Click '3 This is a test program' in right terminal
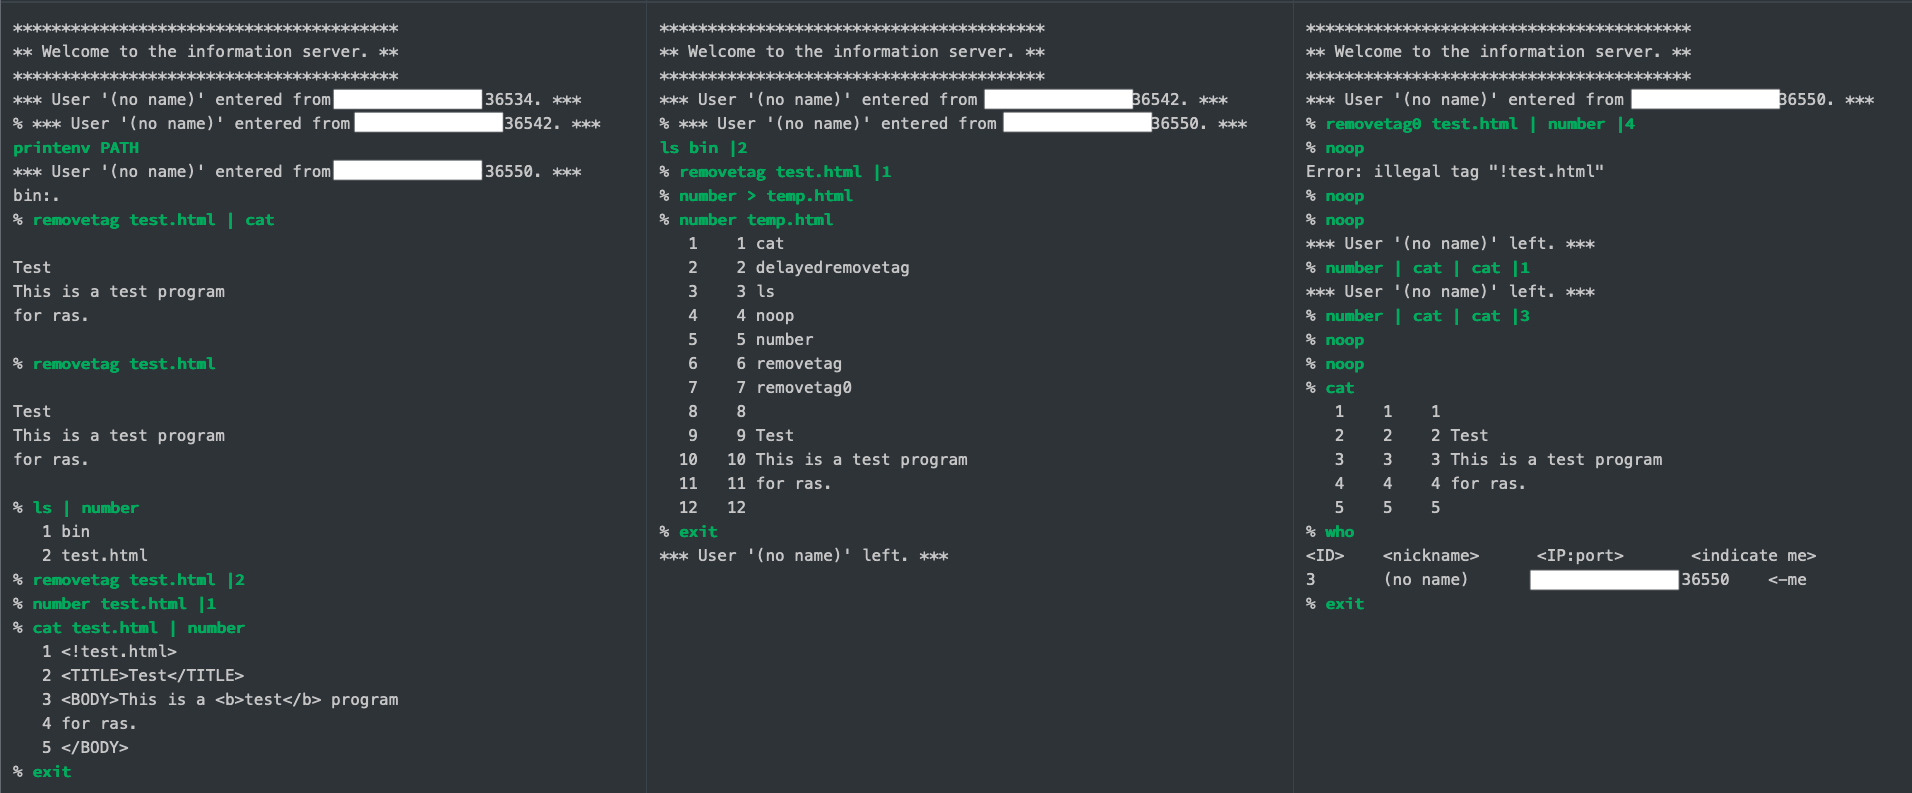This screenshot has width=1912, height=793. tap(1546, 460)
